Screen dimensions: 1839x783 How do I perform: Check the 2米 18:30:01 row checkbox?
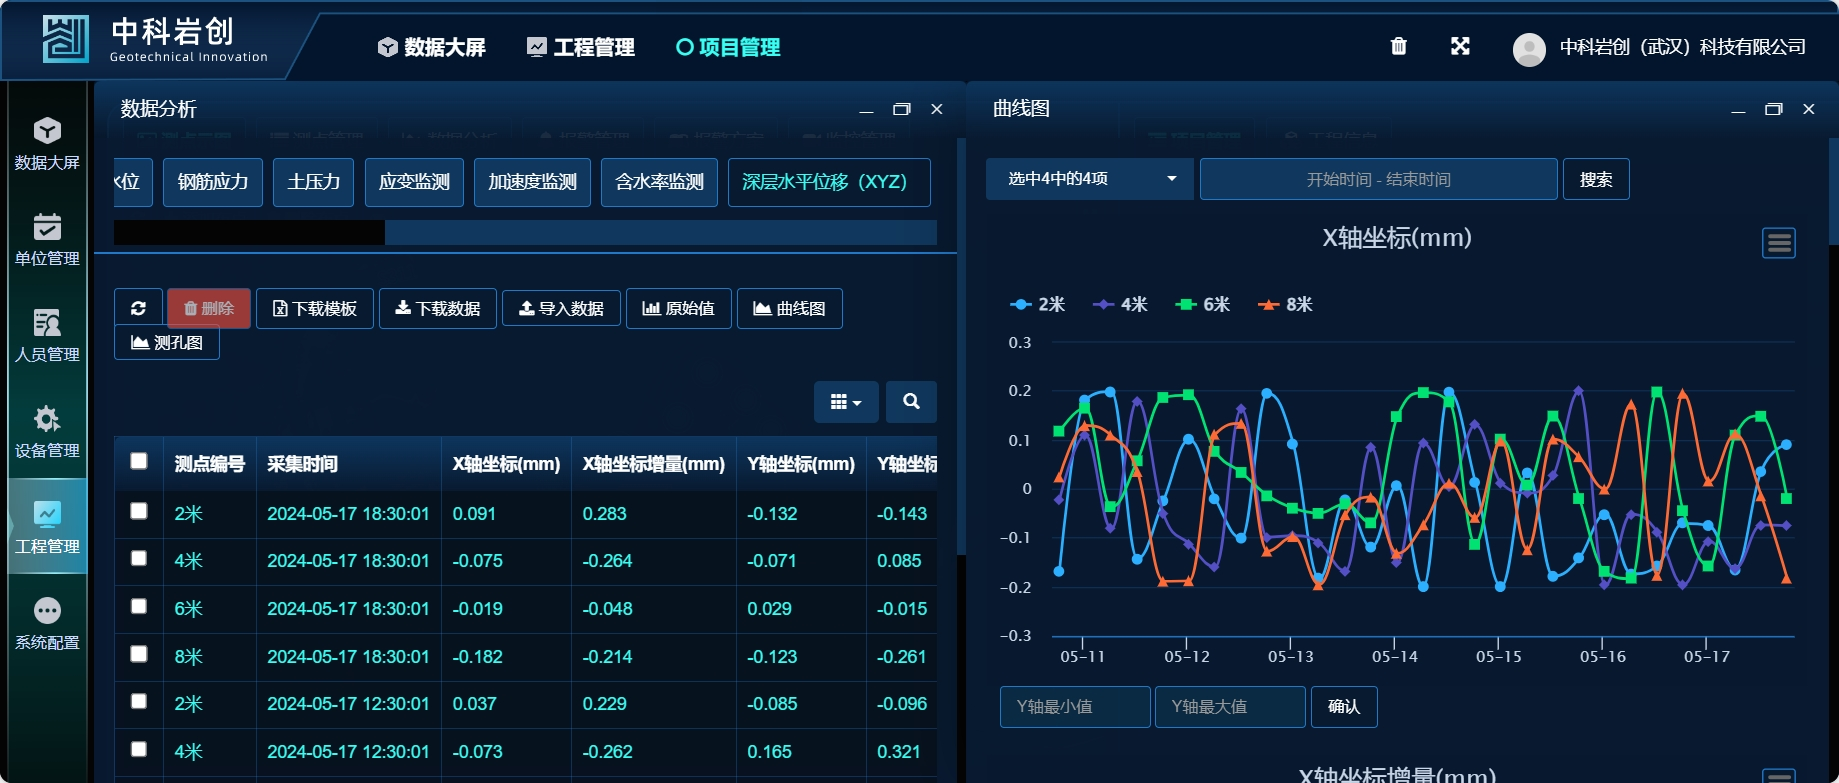point(139,511)
